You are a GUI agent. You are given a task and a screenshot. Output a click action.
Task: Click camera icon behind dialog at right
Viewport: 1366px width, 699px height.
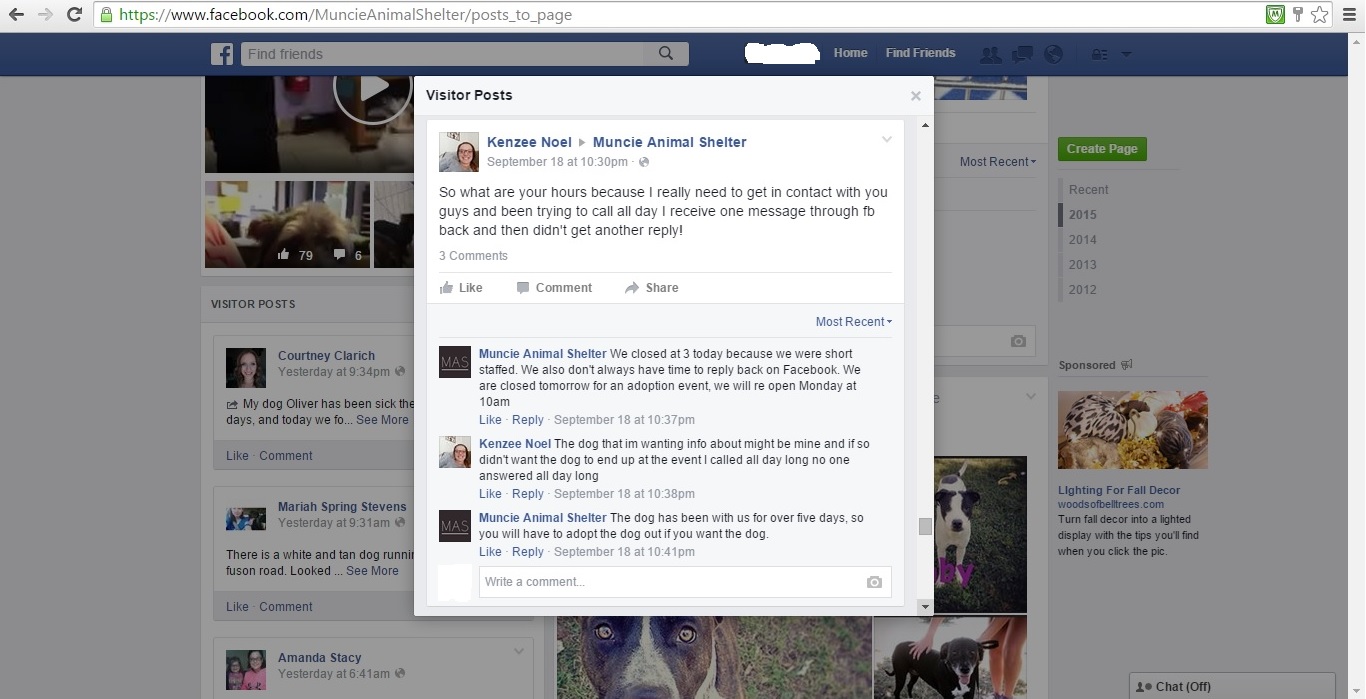(1018, 341)
